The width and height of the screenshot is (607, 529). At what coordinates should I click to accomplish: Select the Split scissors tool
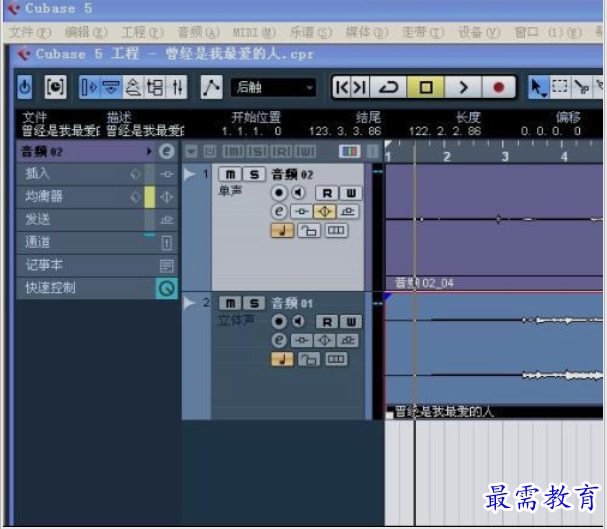(x=580, y=87)
